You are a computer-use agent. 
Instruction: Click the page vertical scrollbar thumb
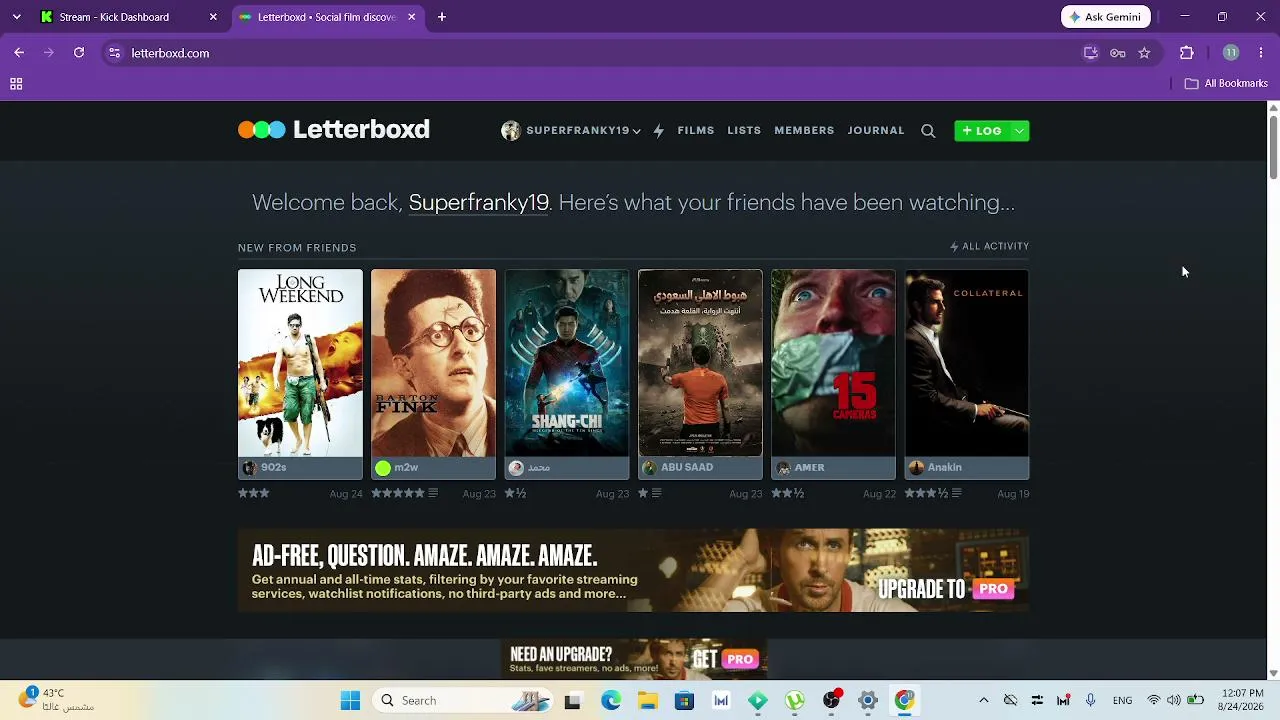click(1273, 146)
